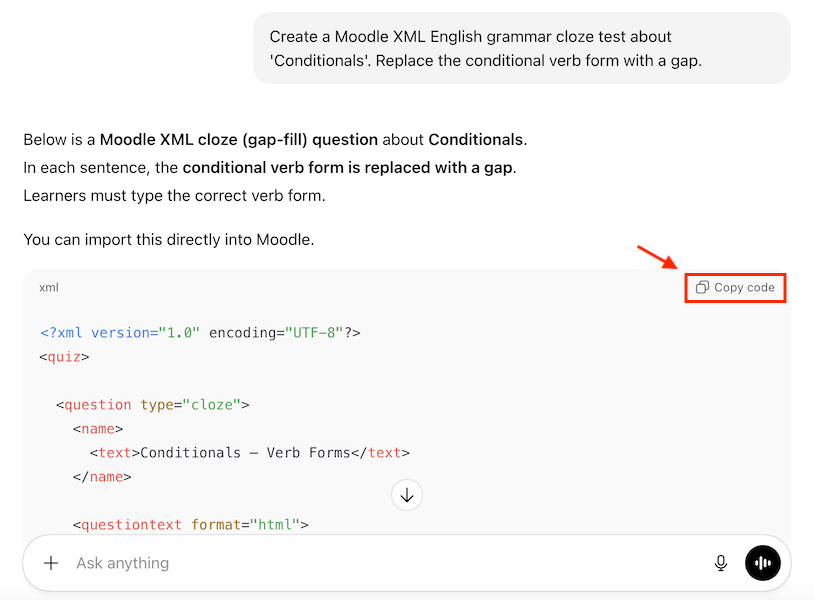Start dictation with the microphone icon

pos(721,563)
